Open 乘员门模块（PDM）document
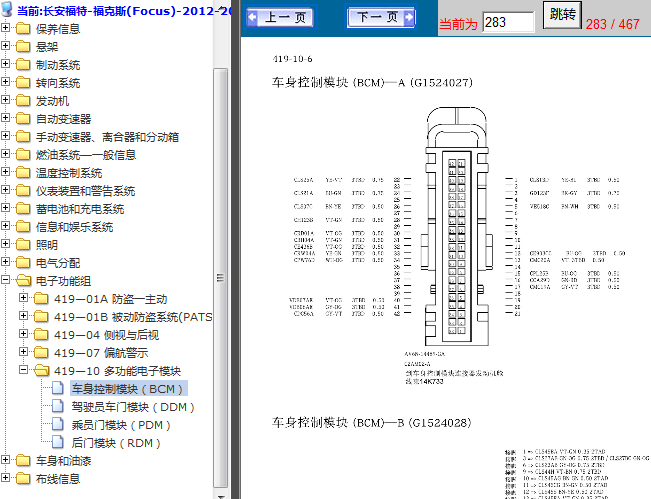Image resolution: width=651 pixels, height=499 pixels. (x=121, y=425)
